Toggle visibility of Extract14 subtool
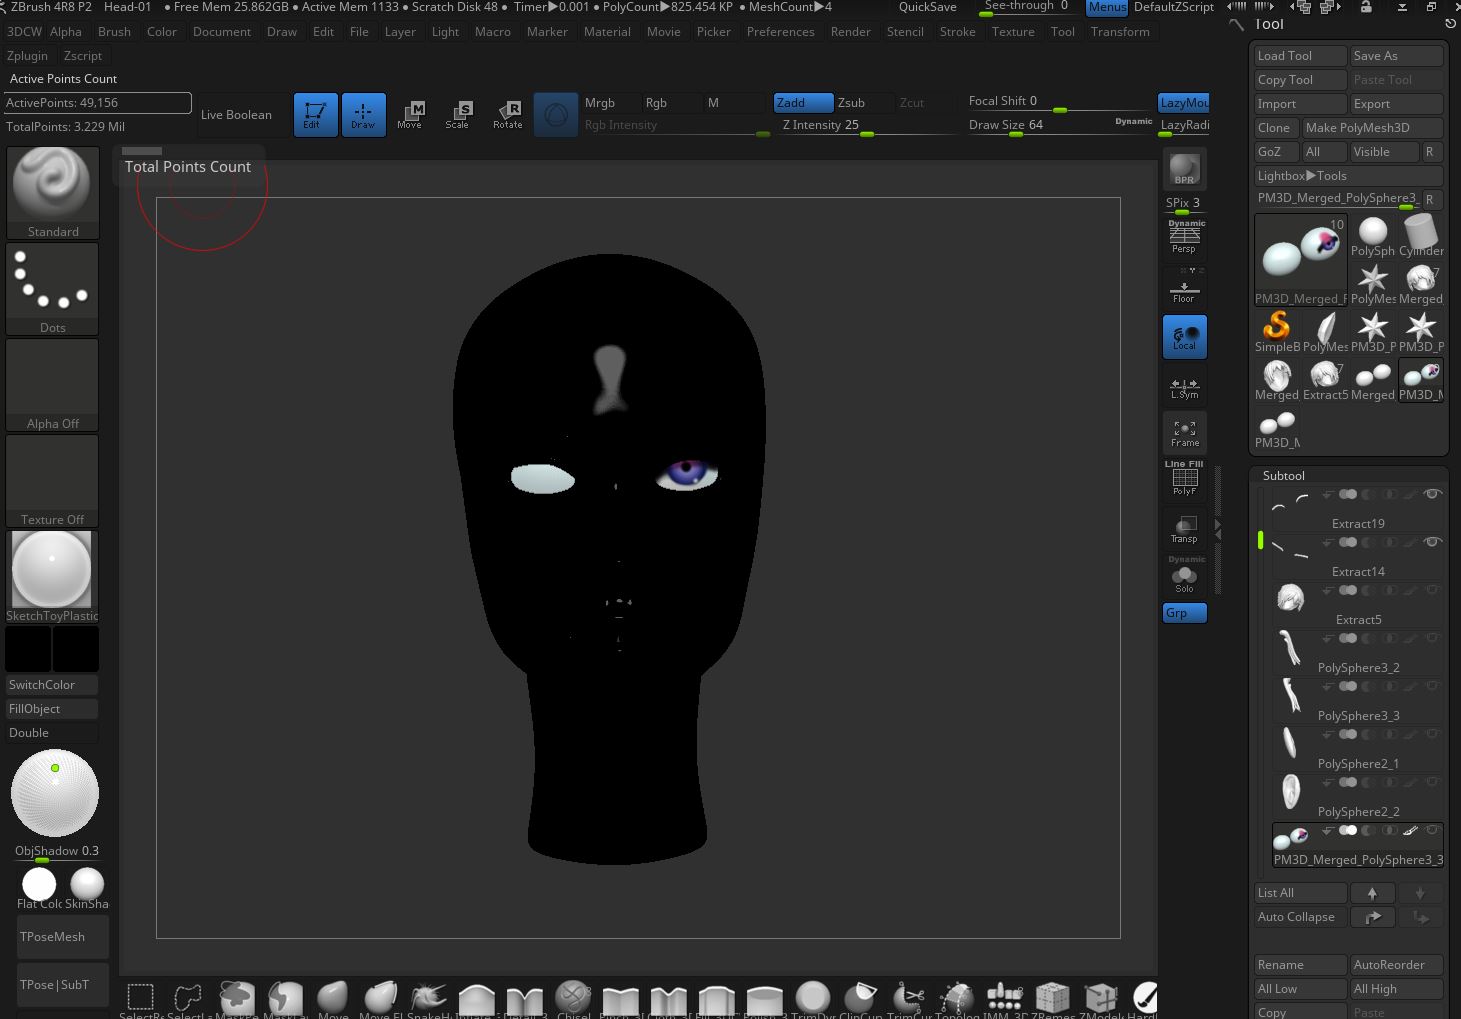This screenshot has width=1461, height=1019. [1432, 542]
